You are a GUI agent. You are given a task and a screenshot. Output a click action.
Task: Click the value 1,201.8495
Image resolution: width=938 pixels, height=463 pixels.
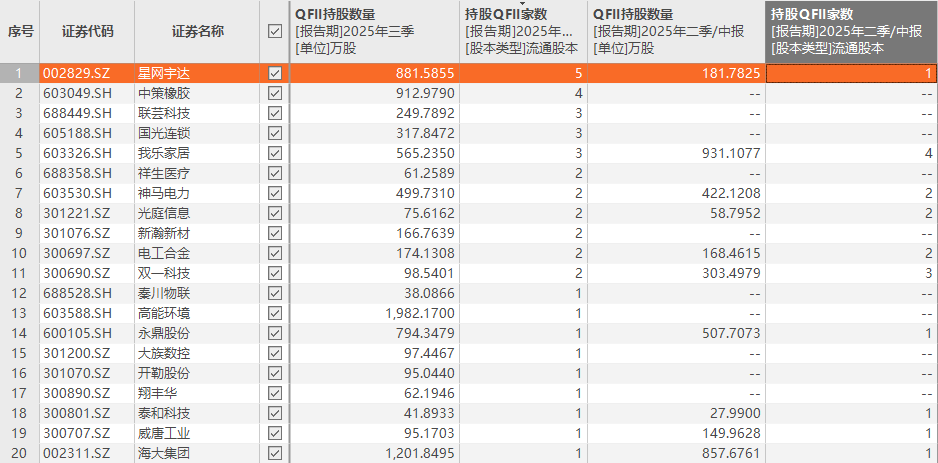point(420,453)
